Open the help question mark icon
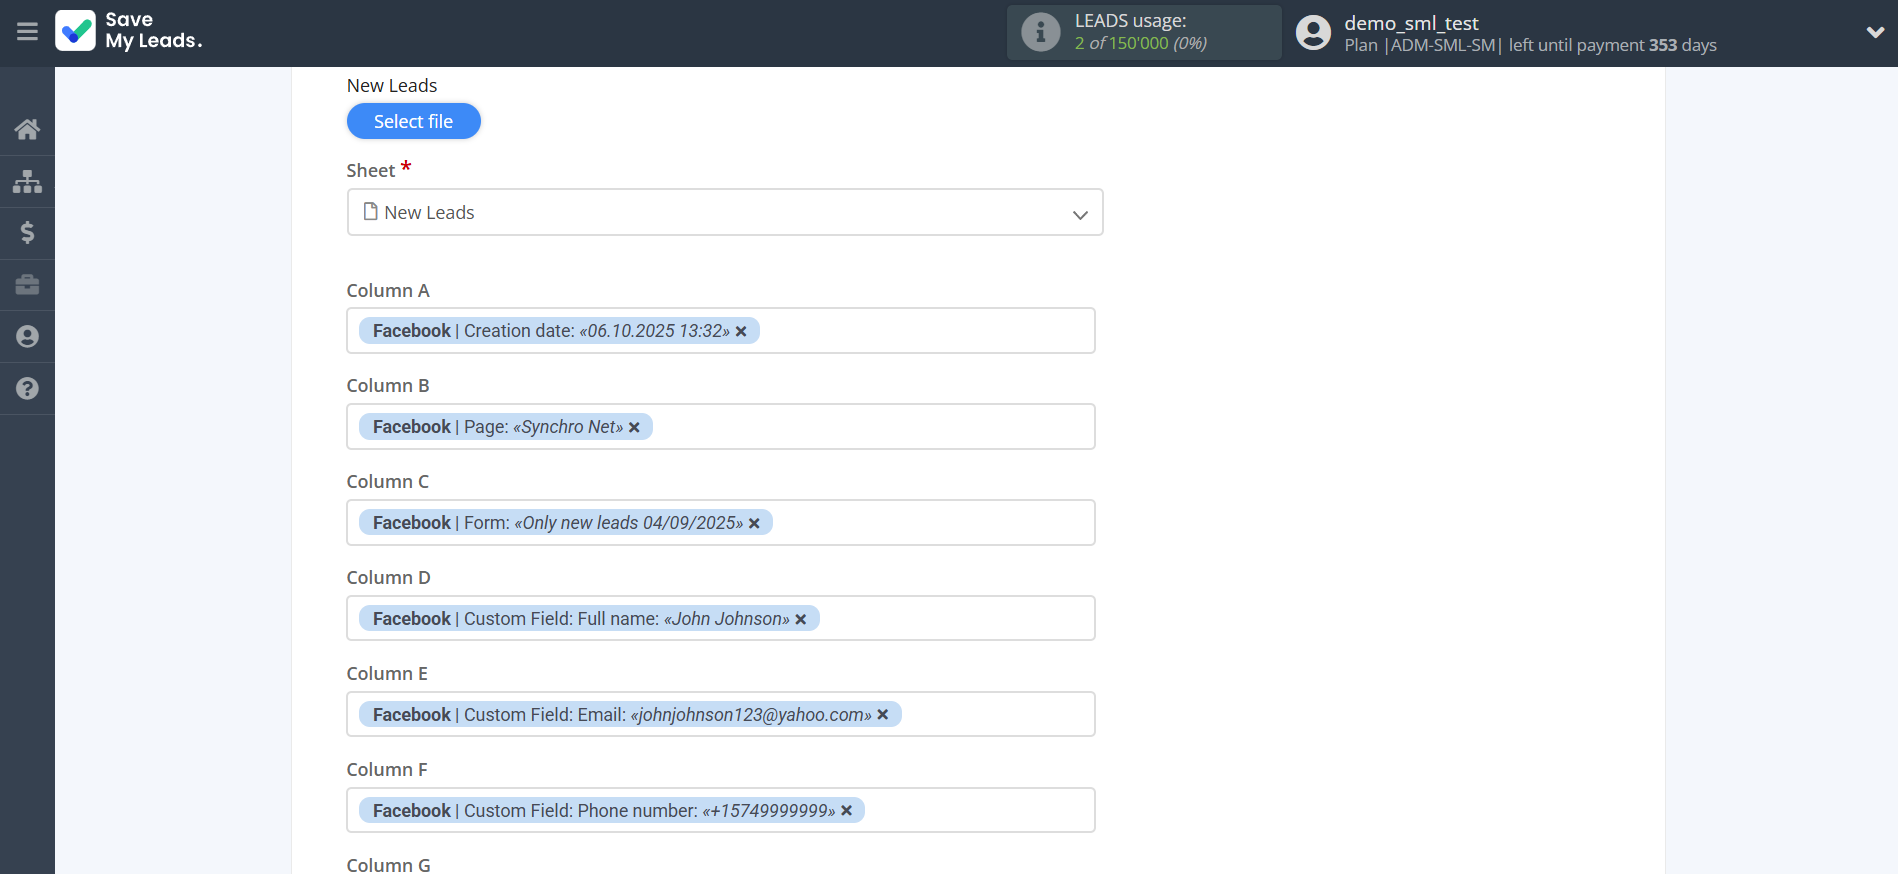The width and height of the screenshot is (1898, 874). [27, 389]
